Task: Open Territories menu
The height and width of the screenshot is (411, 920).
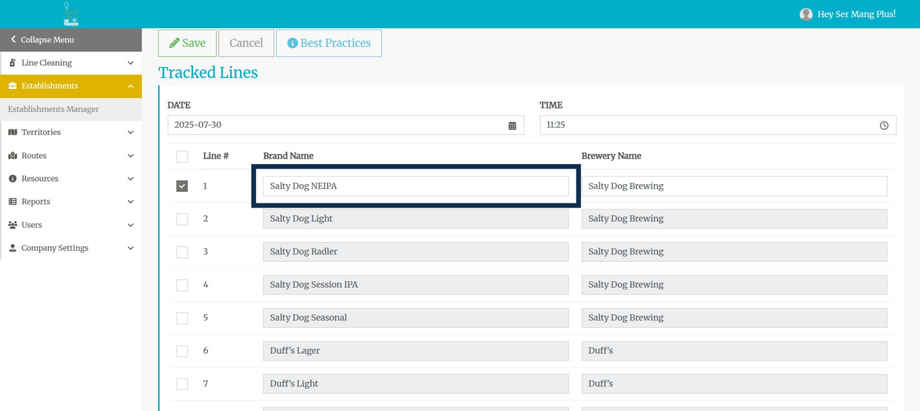Action: (71, 133)
